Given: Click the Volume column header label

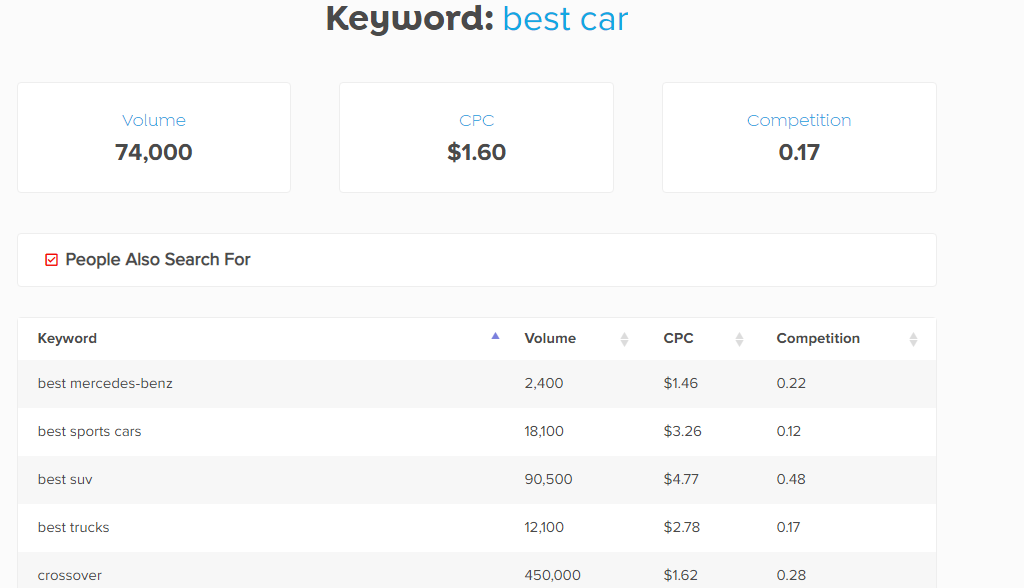Looking at the screenshot, I should coord(550,338).
